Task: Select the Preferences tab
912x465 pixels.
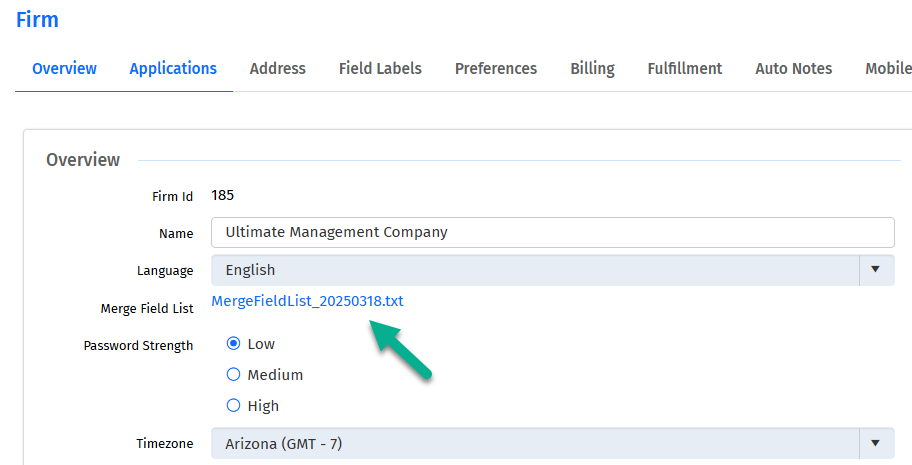Action: tap(496, 69)
